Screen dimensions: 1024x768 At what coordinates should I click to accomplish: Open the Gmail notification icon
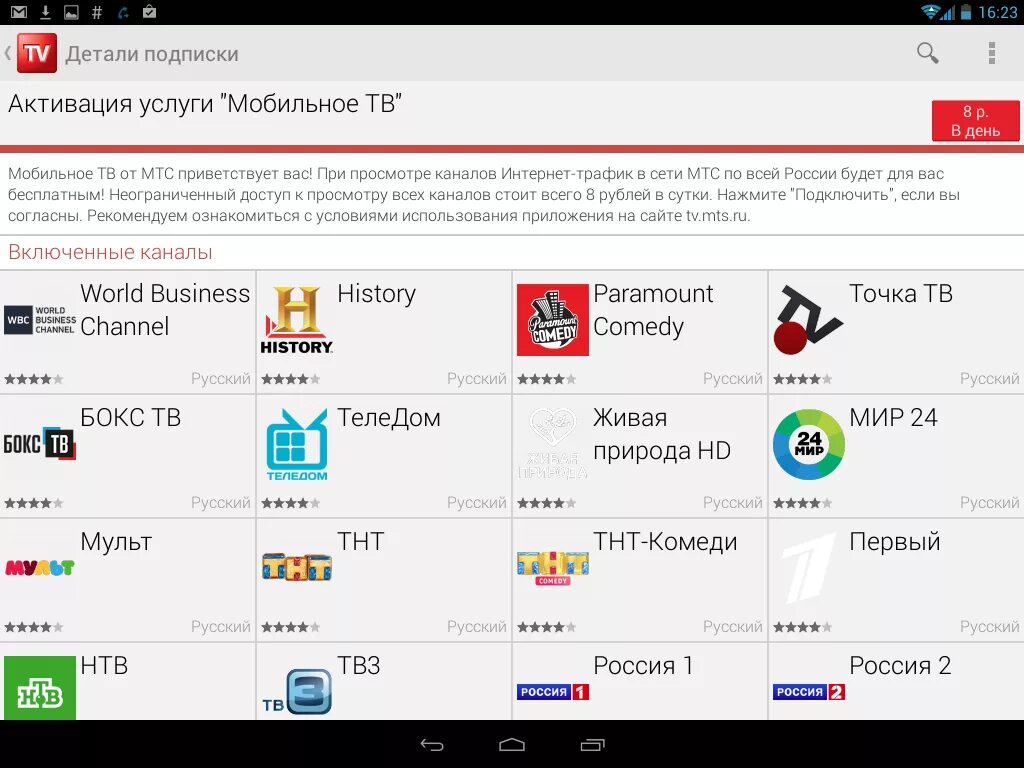[19, 12]
